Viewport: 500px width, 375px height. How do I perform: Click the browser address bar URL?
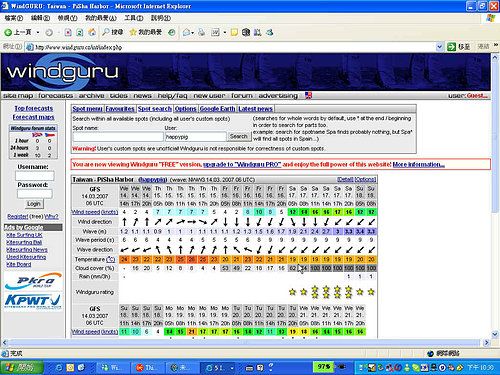pyautogui.click(x=230, y=47)
